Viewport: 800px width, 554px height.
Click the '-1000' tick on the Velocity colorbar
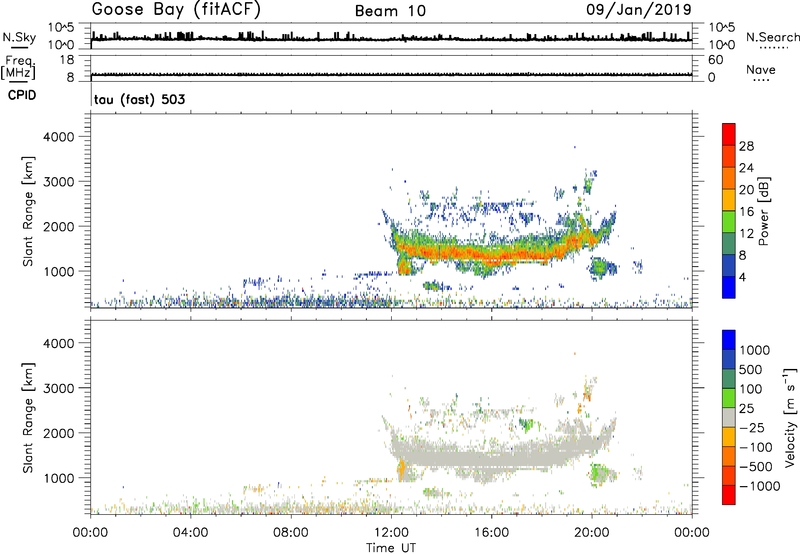[759, 486]
